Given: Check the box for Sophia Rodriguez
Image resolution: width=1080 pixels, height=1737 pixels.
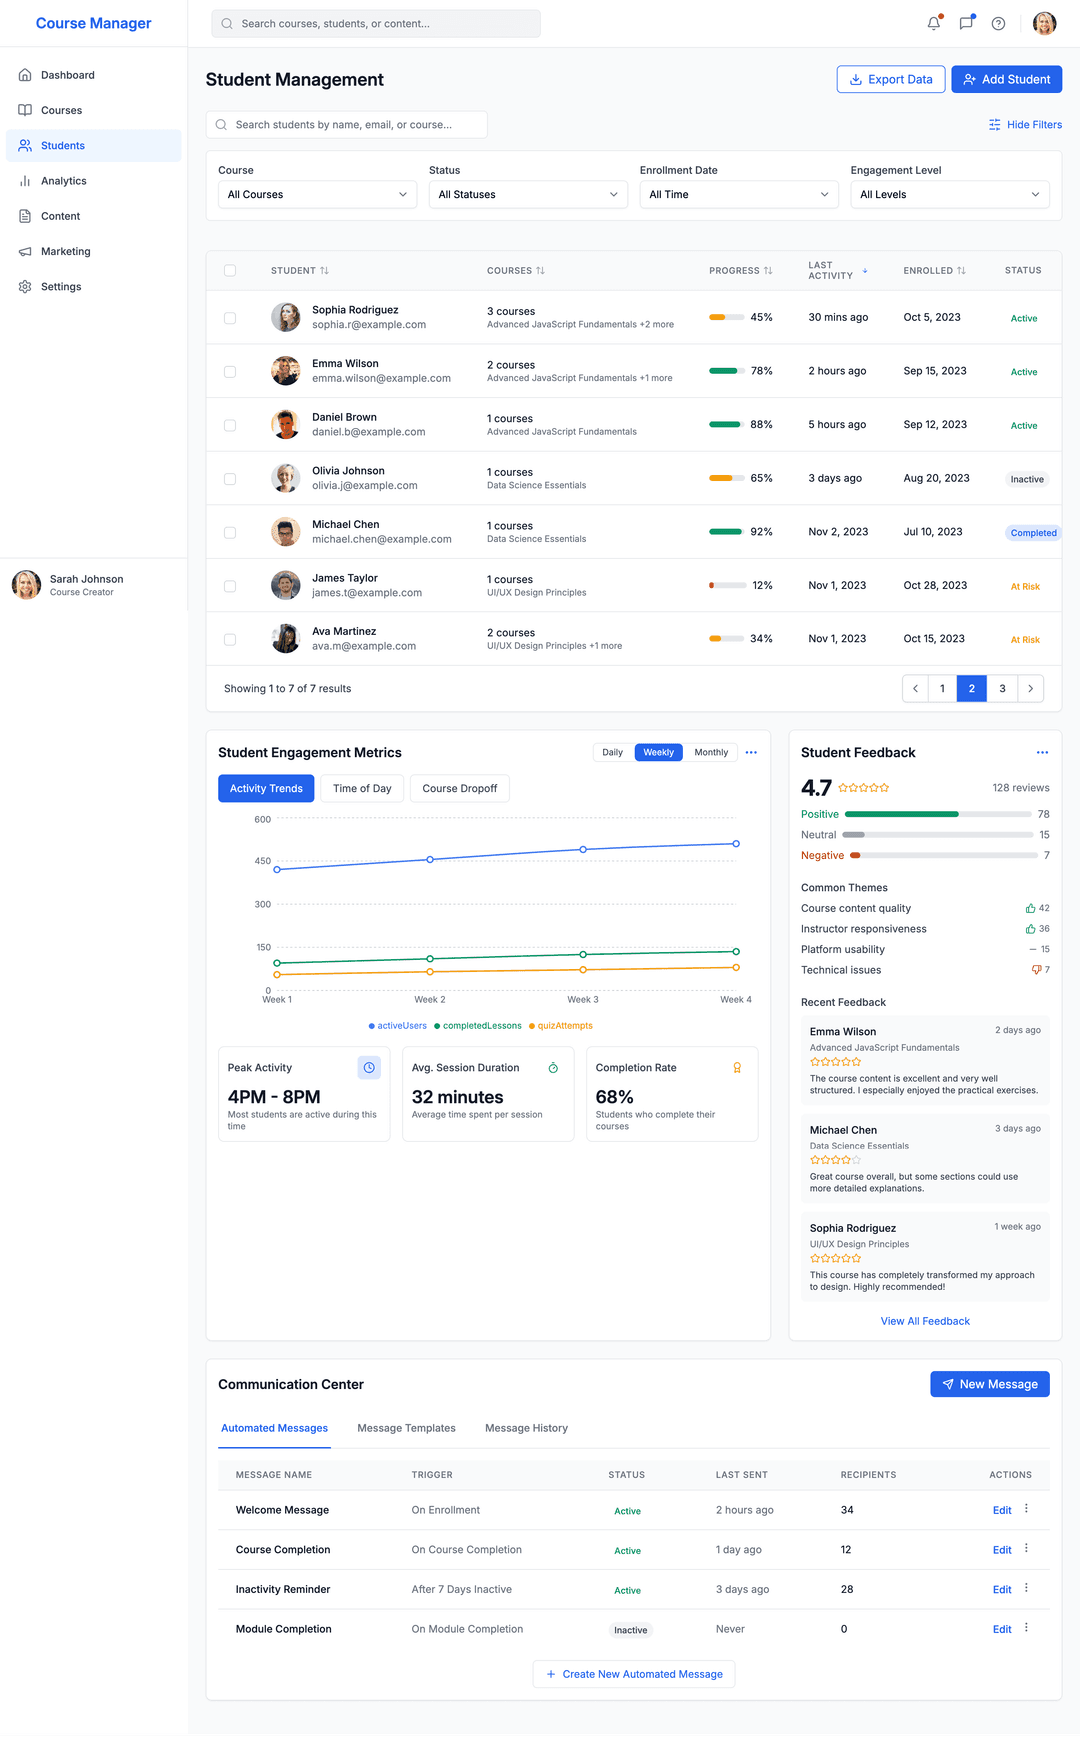Looking at the screenshot, I should coord(230,318).
